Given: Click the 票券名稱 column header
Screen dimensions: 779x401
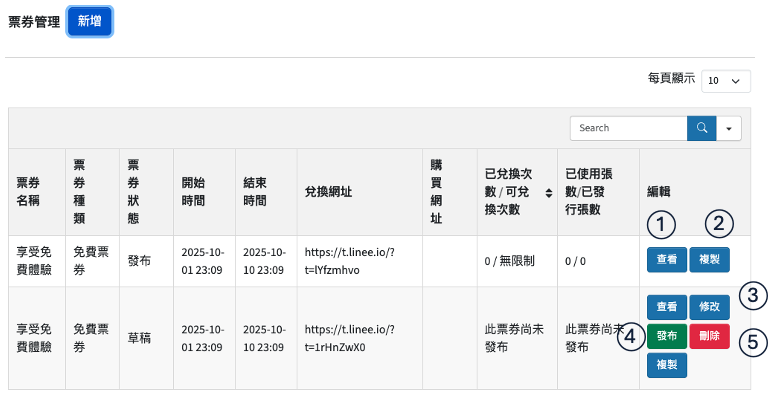Looking at the screenshot, I should click(x=29, y=191).
